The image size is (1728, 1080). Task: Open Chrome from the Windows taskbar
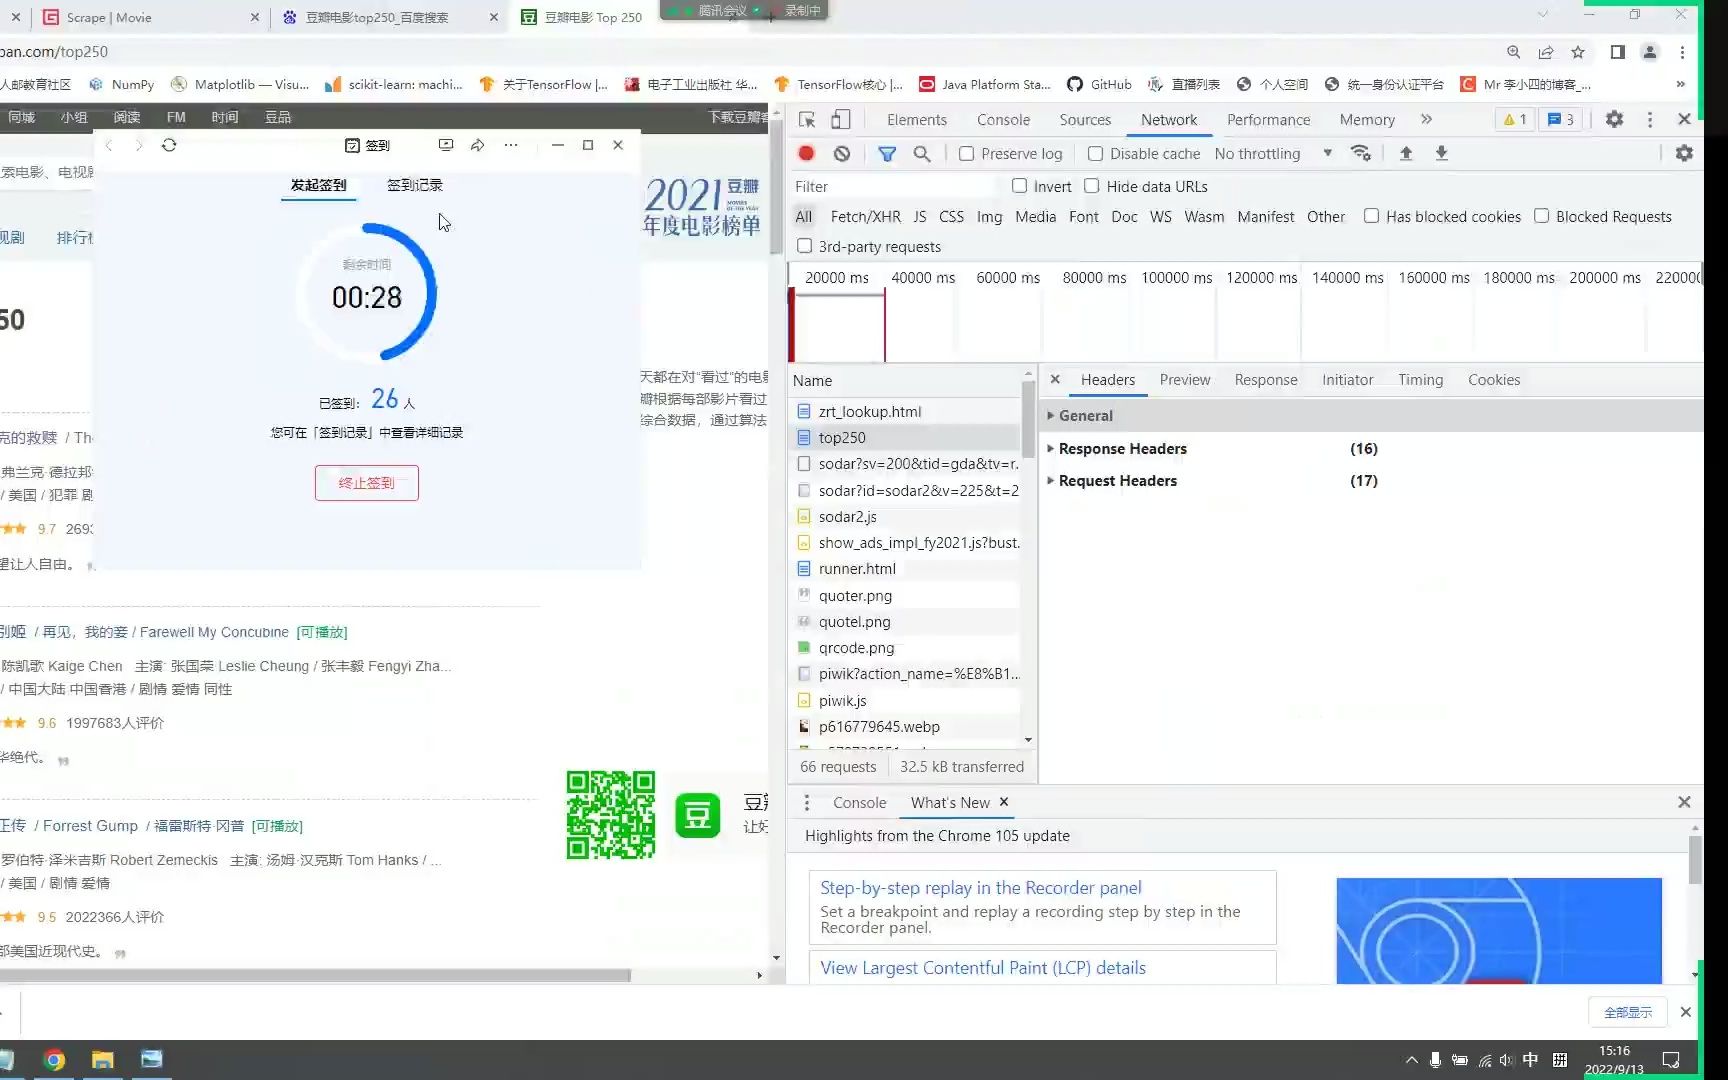[54, 1060]
